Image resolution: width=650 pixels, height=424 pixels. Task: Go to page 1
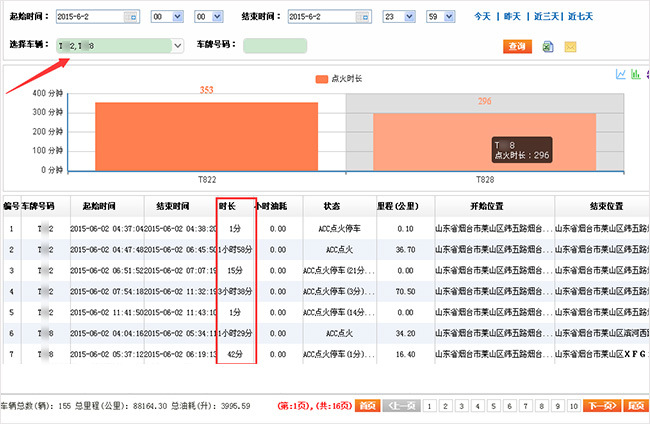(x=429, y=406)
